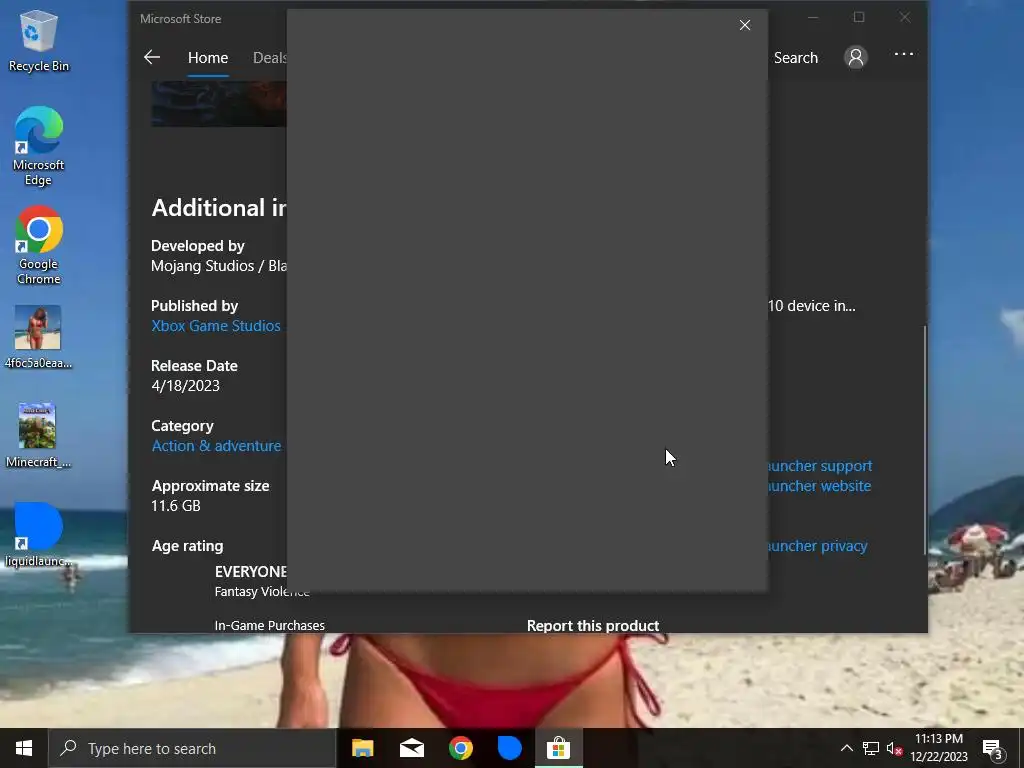1024x768 pixels.
Task: Select the 11.6 GB size value
Action: (x=176, y=506)
